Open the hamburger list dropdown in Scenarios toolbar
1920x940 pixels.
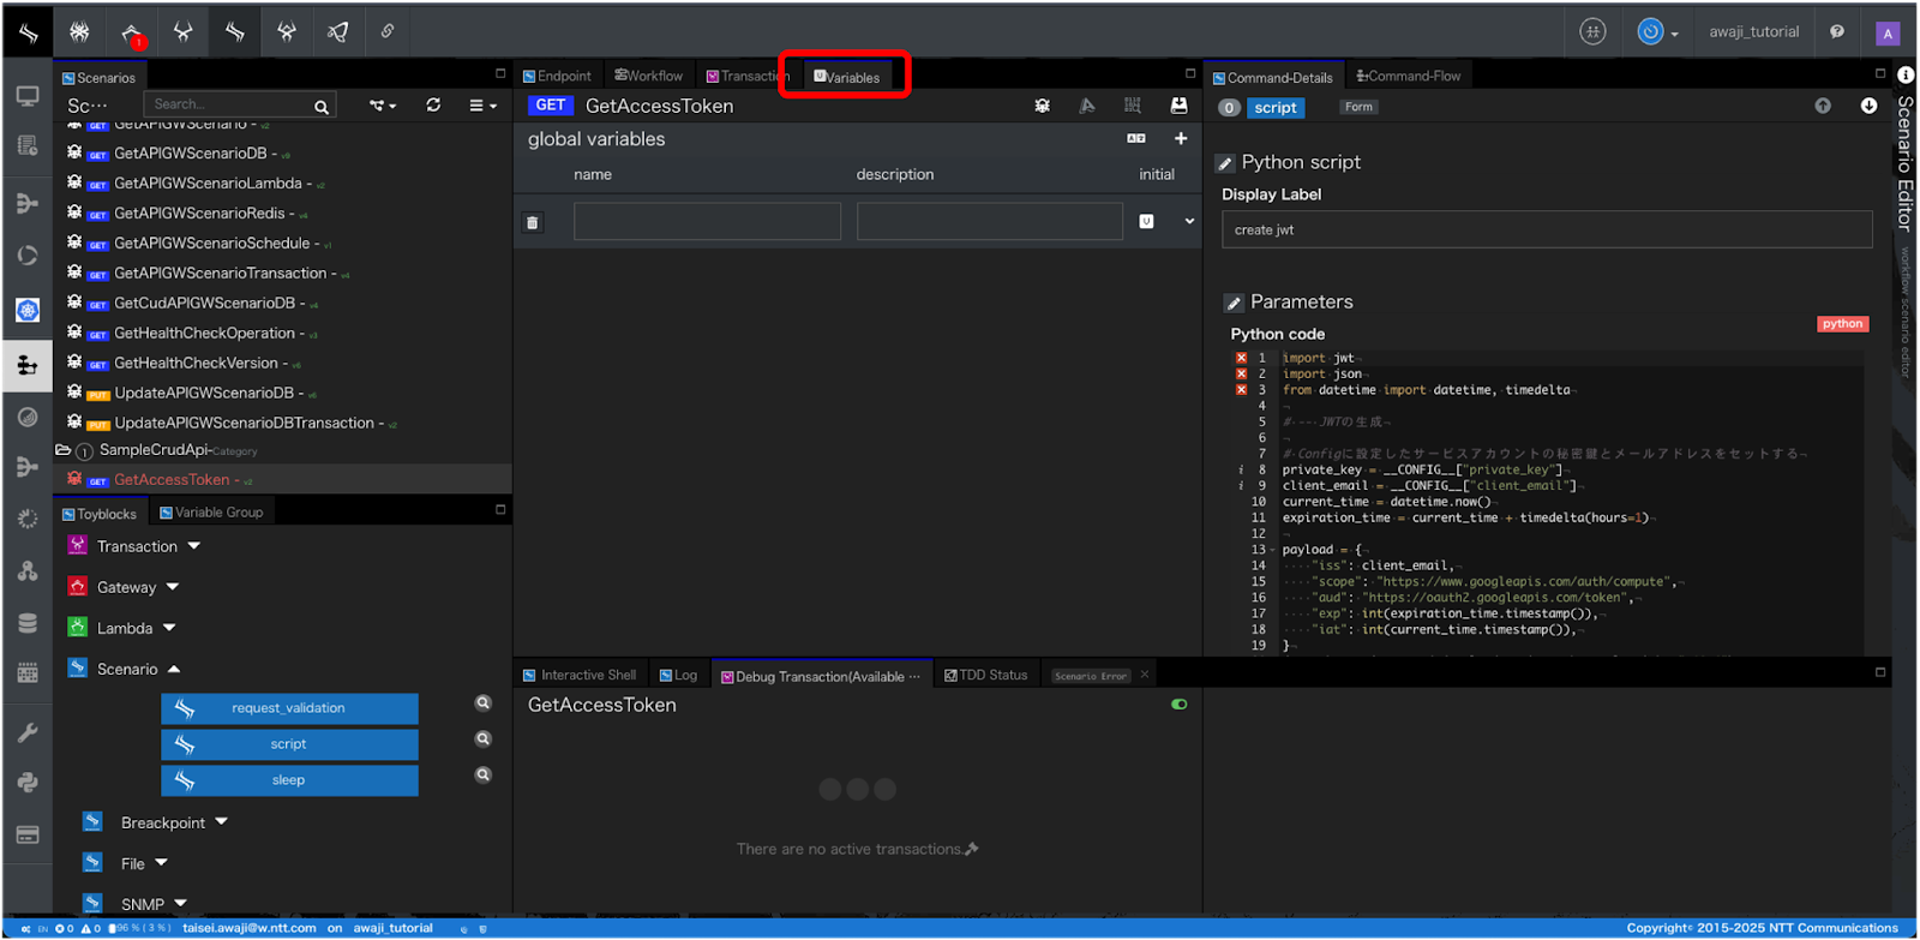[482, 105]
